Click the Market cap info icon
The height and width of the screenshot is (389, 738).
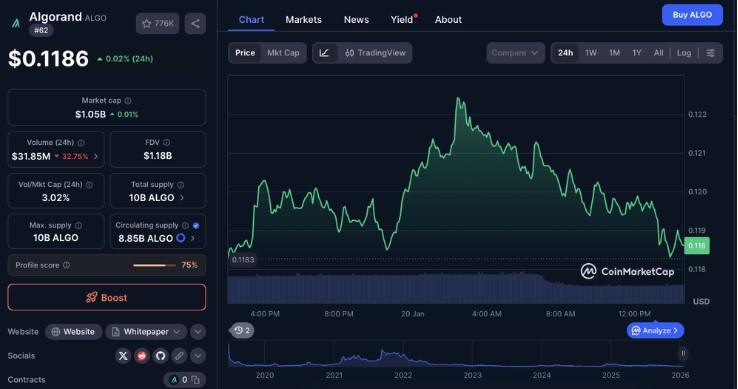point(128,101)
